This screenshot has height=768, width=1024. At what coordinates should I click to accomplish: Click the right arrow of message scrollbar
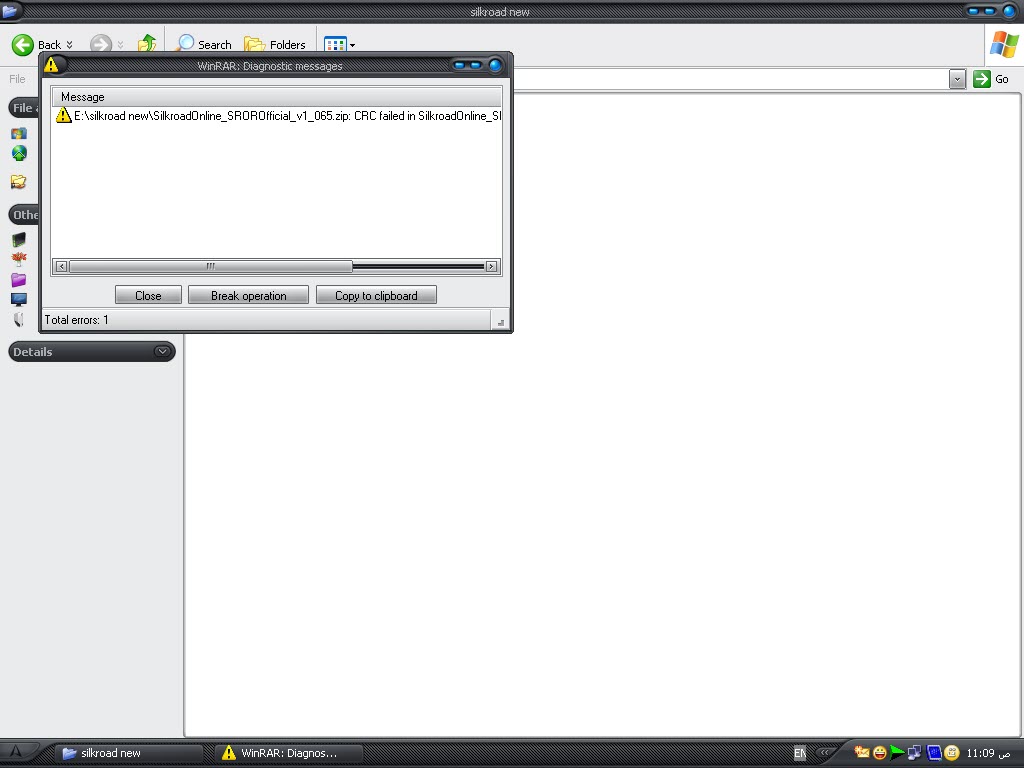pos(491,266)
